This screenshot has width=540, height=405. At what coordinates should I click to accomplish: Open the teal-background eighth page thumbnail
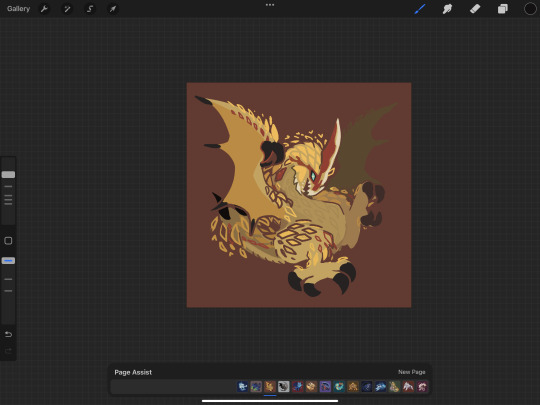point(339,386)
